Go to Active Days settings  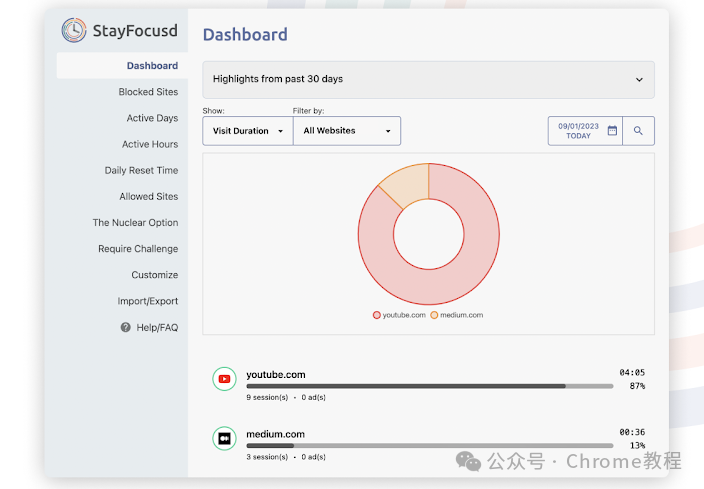[152, 118]
